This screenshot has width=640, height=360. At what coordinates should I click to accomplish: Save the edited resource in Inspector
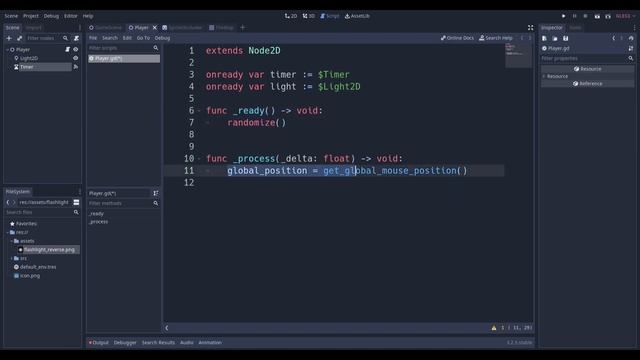click(566, 38)
